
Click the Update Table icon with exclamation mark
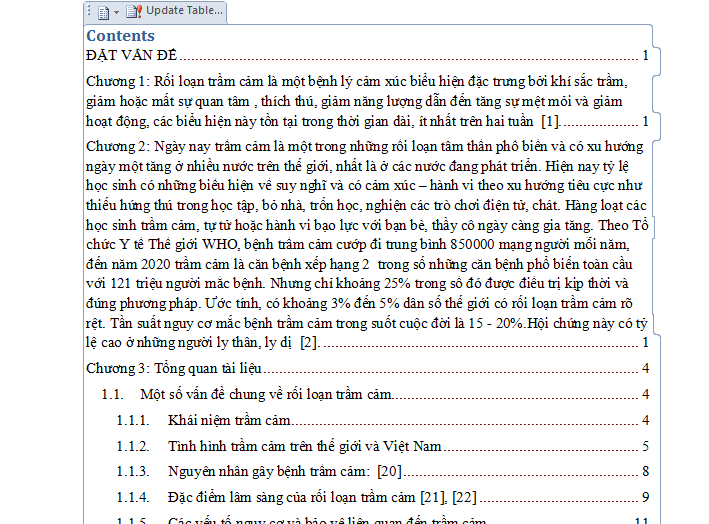point(134,12)
